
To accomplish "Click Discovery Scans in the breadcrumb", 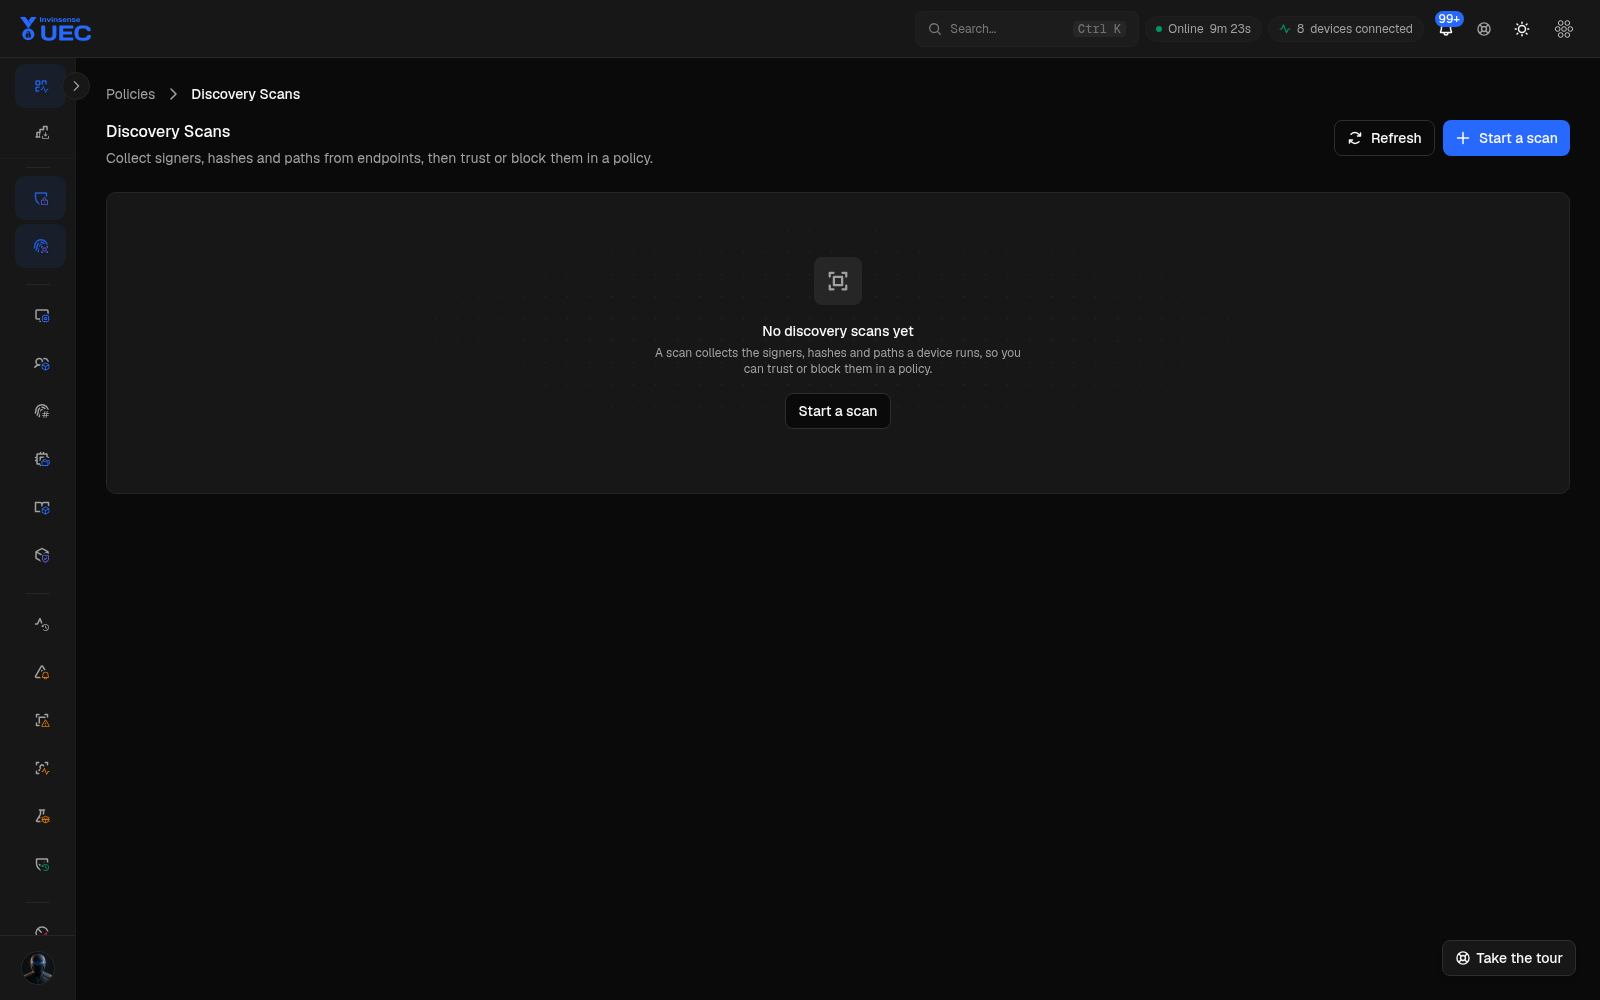I will pos(245,94).
